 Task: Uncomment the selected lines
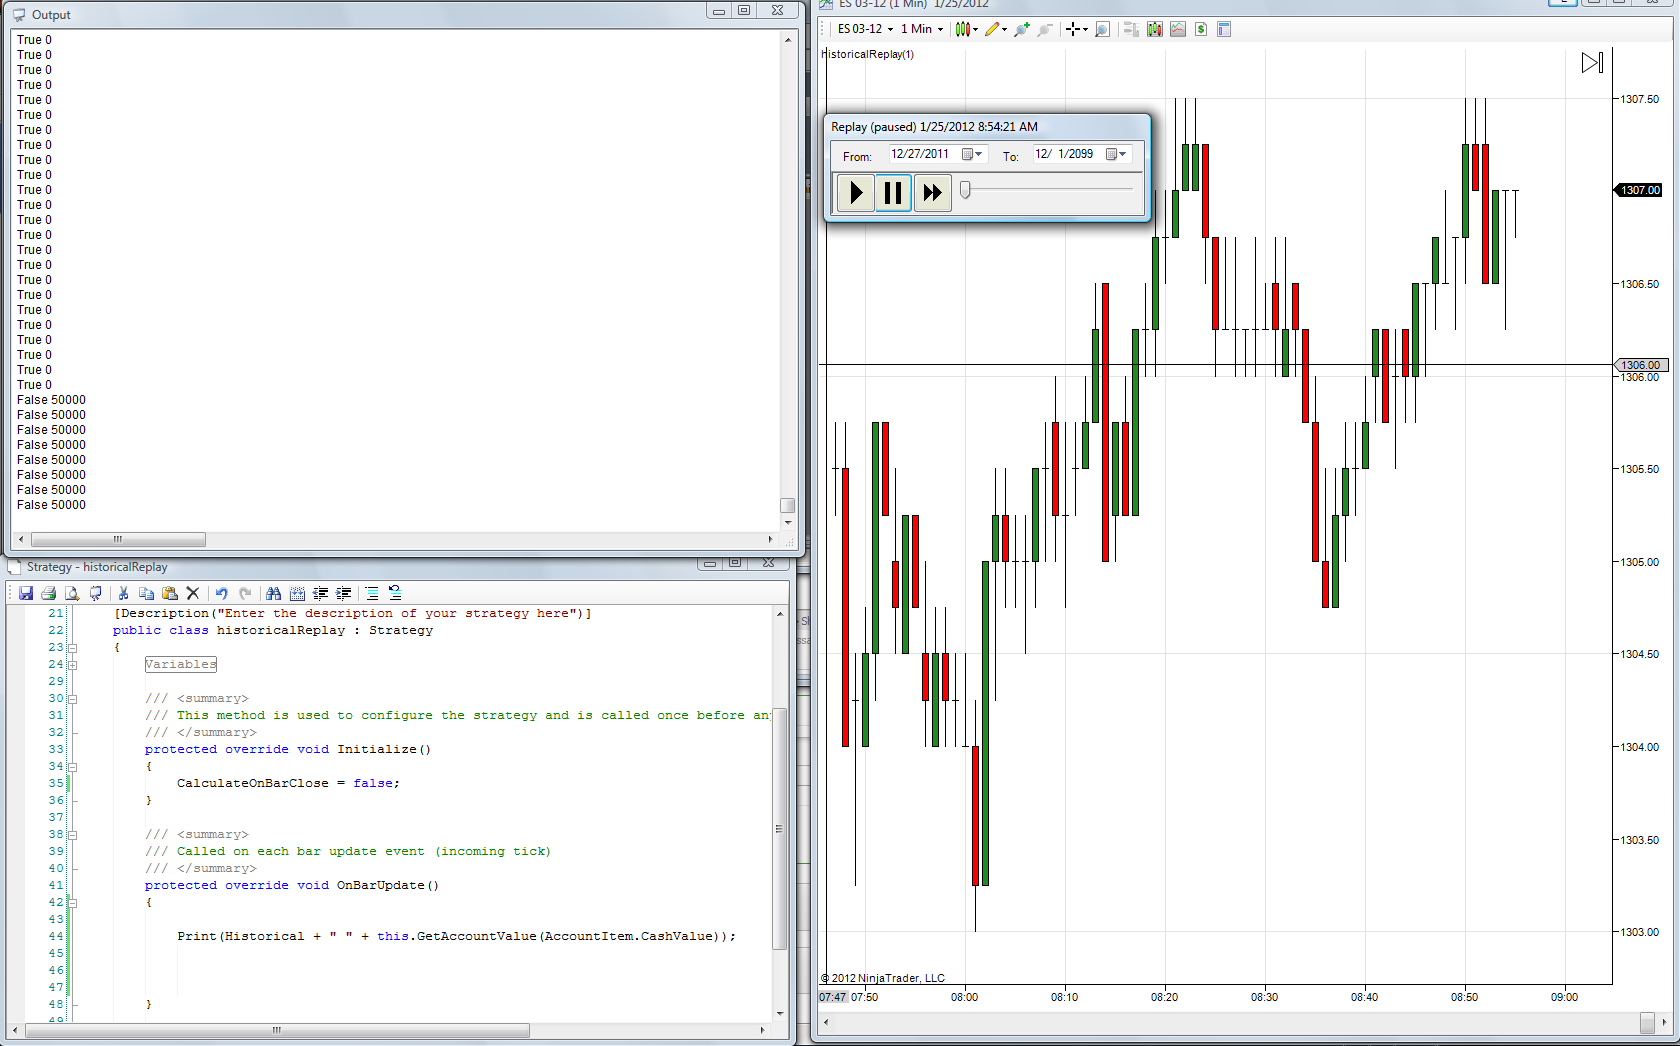[395, 593]
